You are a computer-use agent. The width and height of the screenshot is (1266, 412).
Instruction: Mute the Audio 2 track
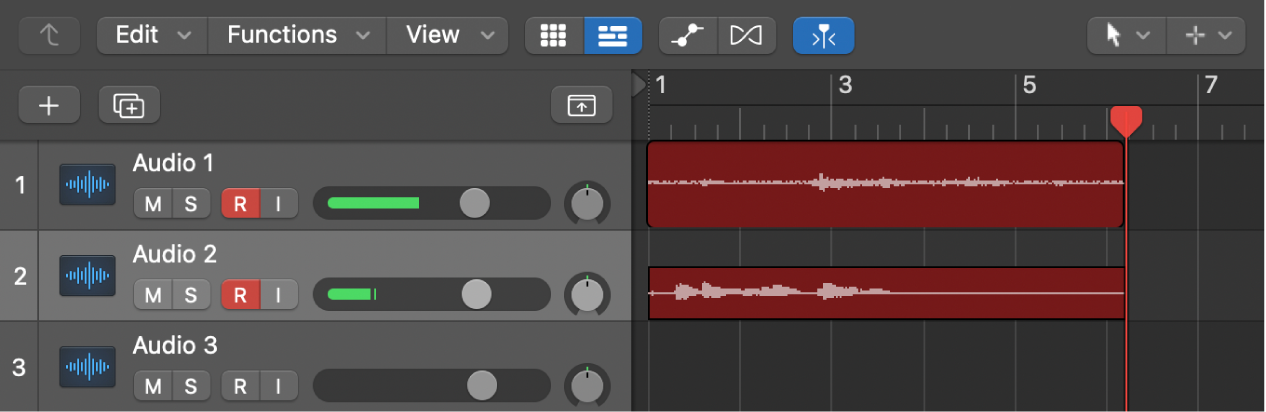[153, 295]
